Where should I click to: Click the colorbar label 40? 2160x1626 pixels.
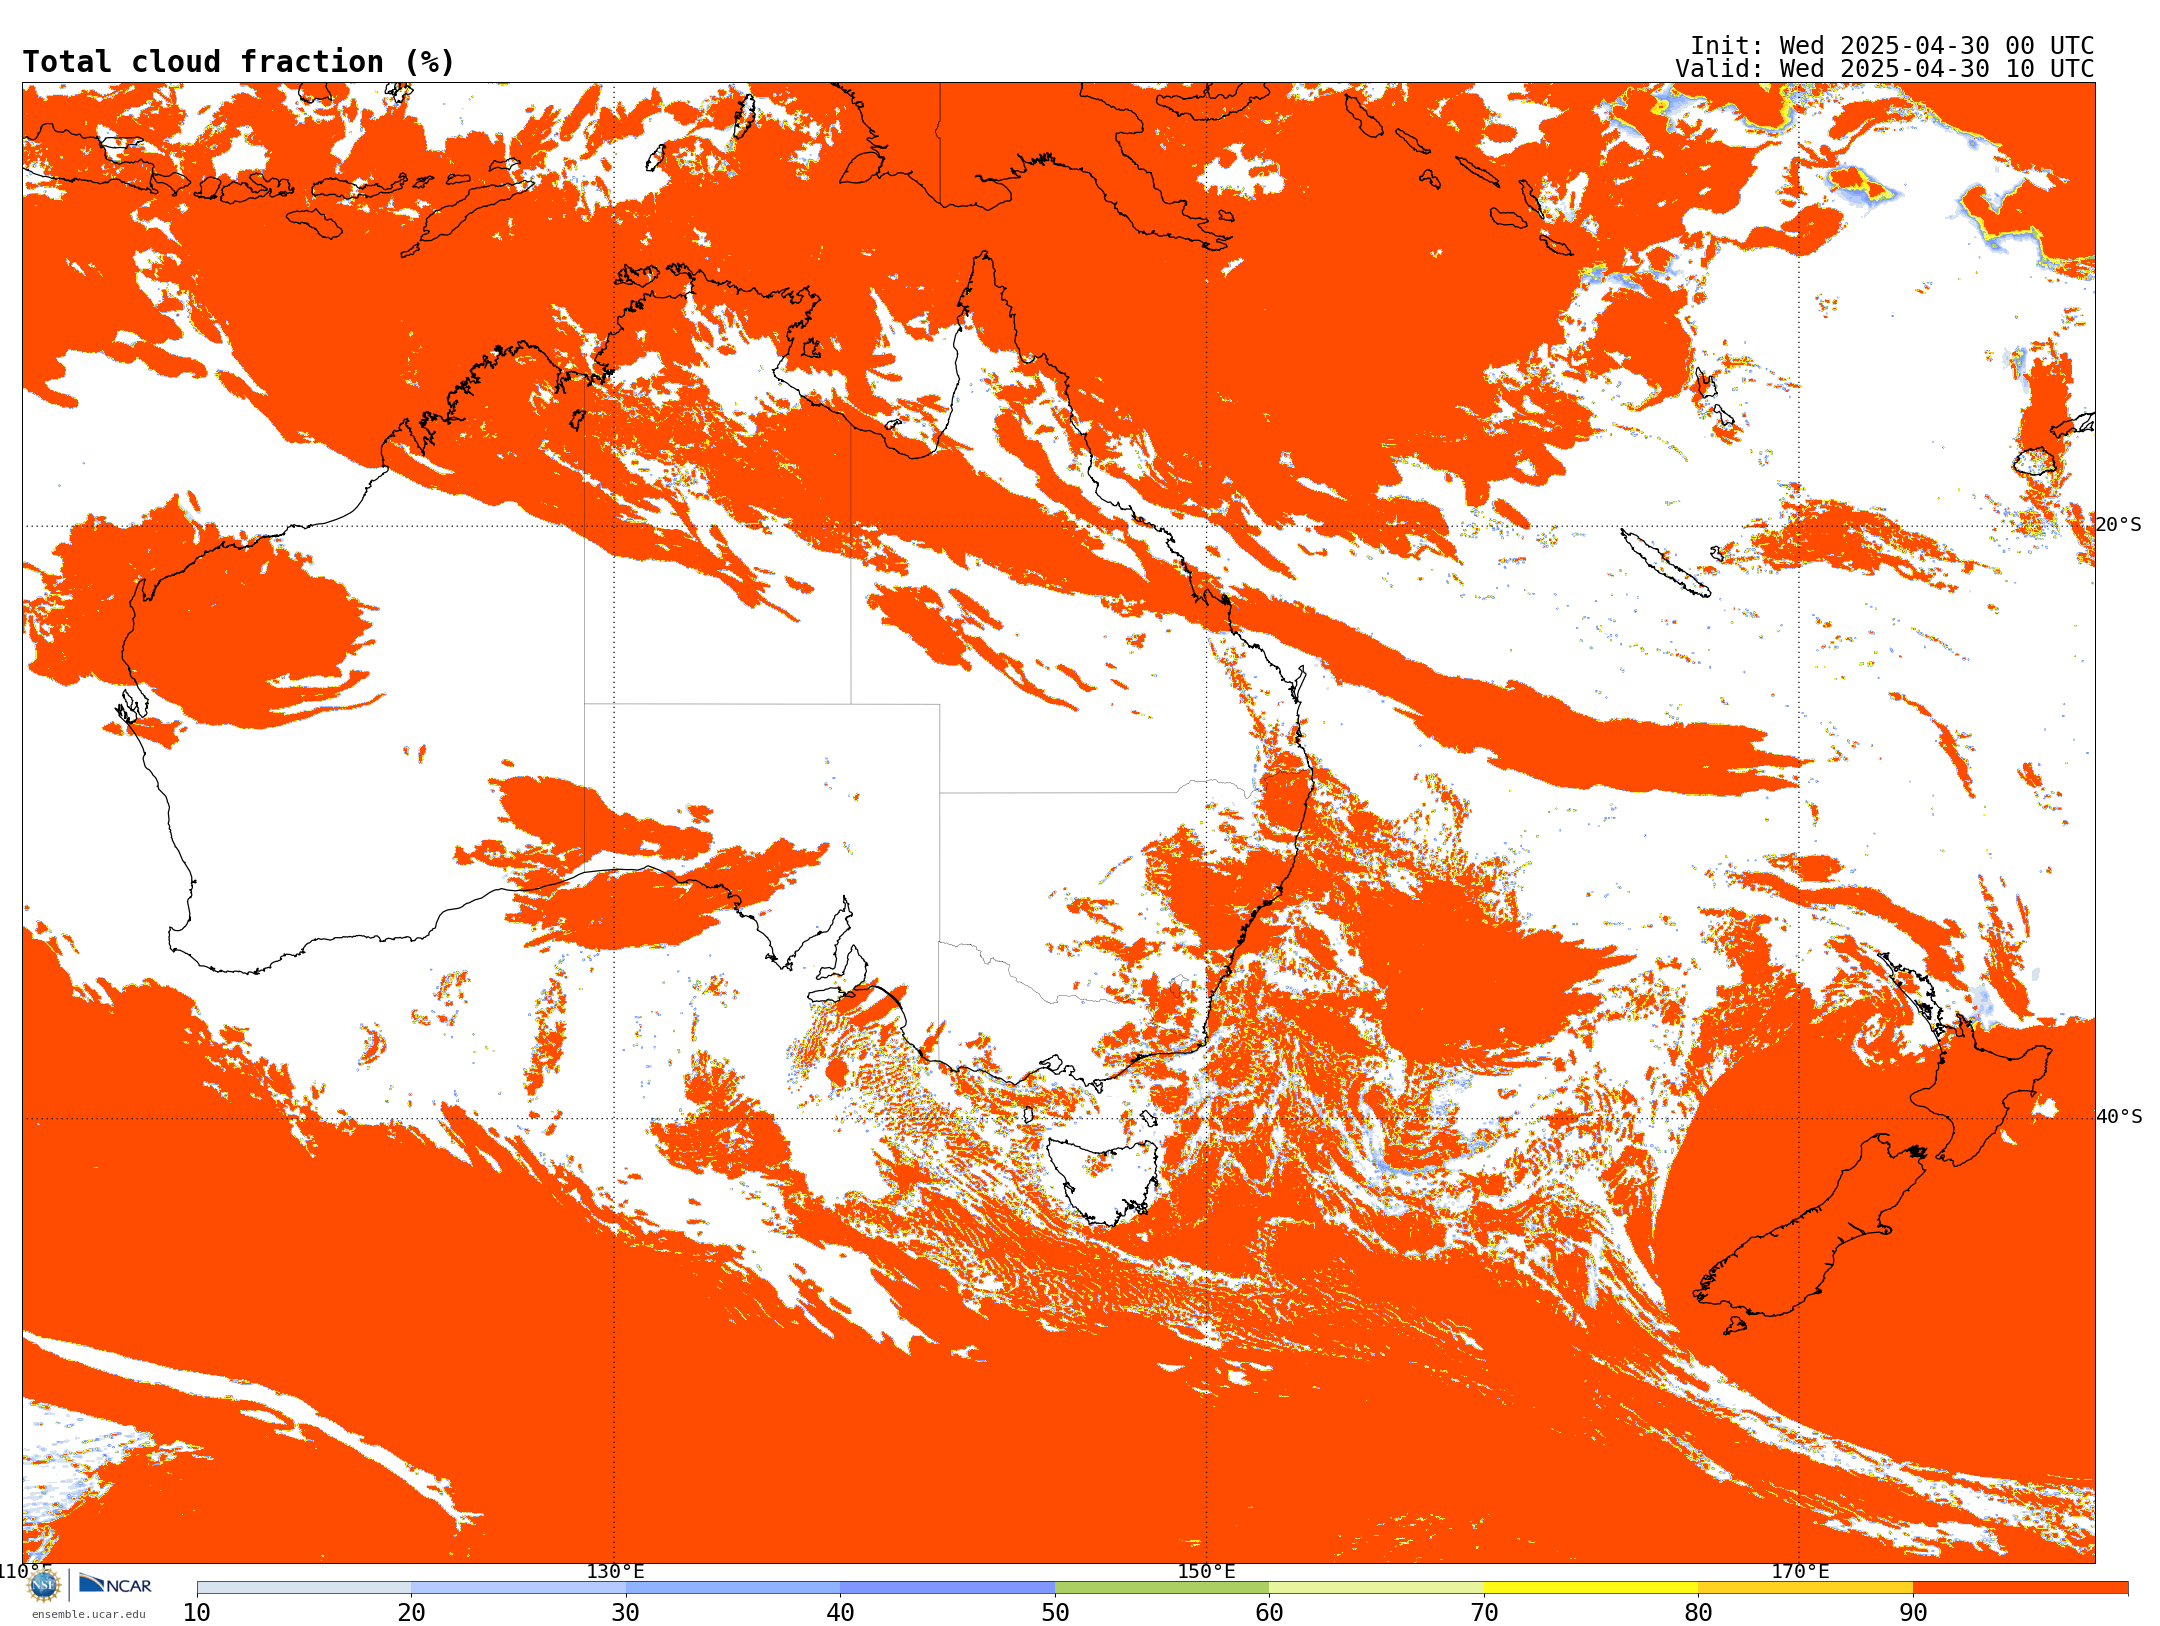(x=840, y=1613)
